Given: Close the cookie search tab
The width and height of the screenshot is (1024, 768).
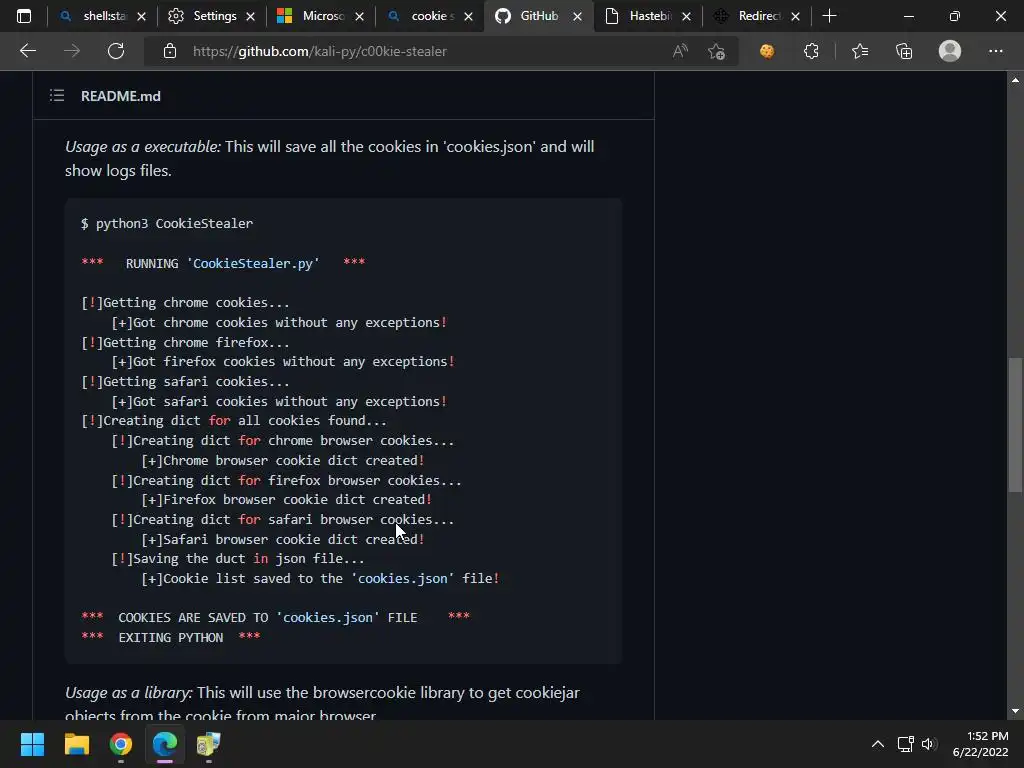Looking at the screenshot, I should click(468, 17).
